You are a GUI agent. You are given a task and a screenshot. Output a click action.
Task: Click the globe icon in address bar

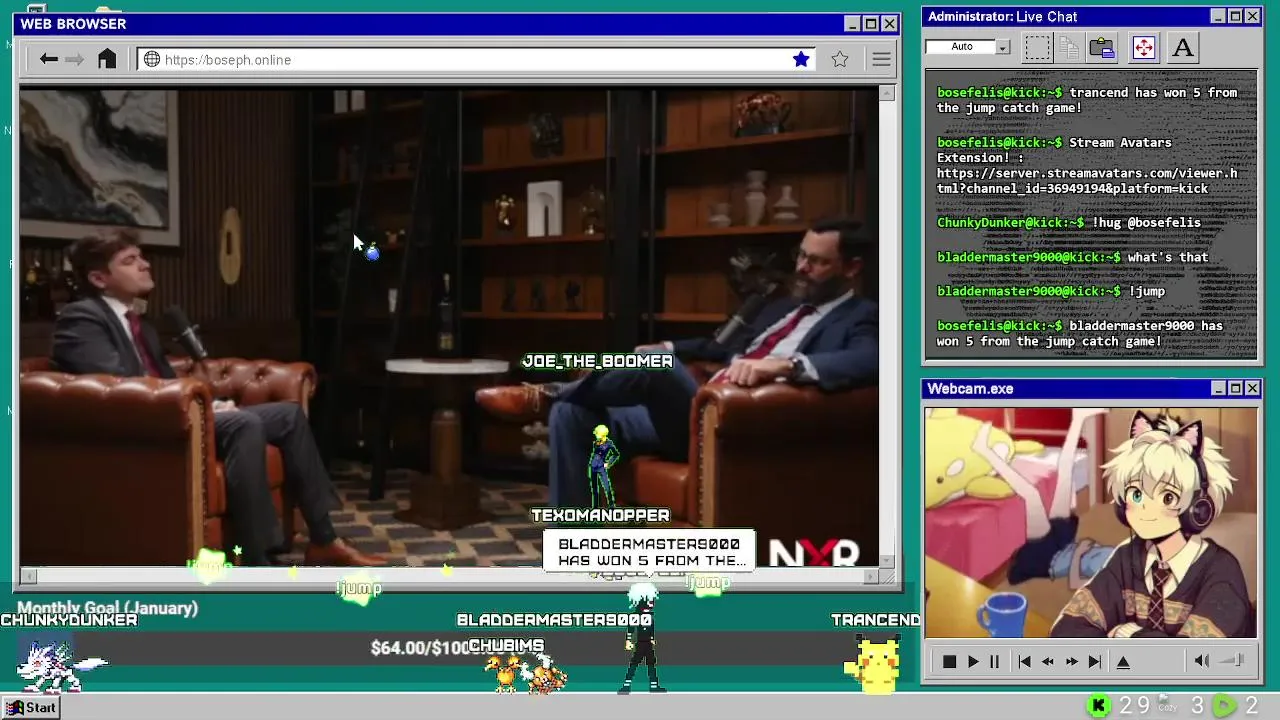point(152,59)
